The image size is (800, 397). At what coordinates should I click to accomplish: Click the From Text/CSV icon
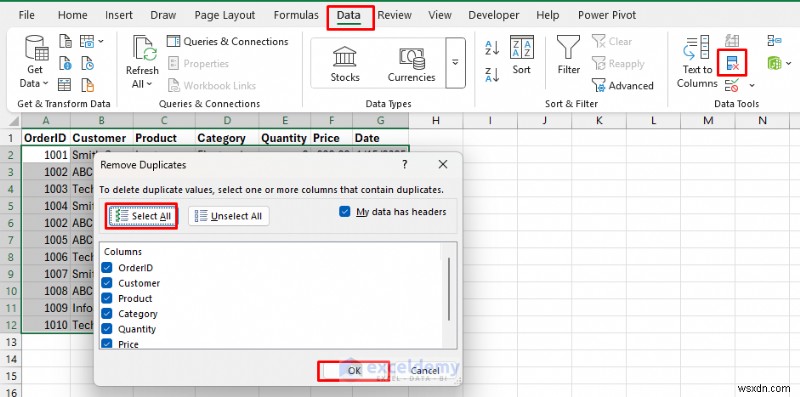(65, 41)
